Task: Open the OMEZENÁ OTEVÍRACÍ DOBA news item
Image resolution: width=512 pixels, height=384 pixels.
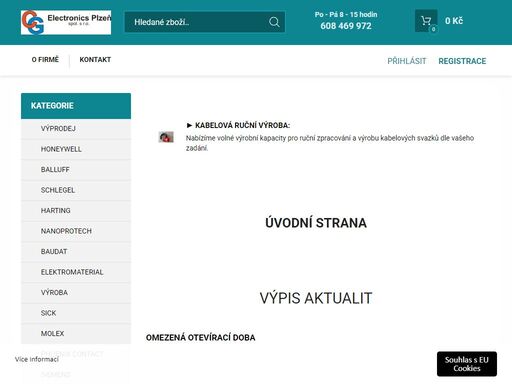Action: click(x=201, y=338)
